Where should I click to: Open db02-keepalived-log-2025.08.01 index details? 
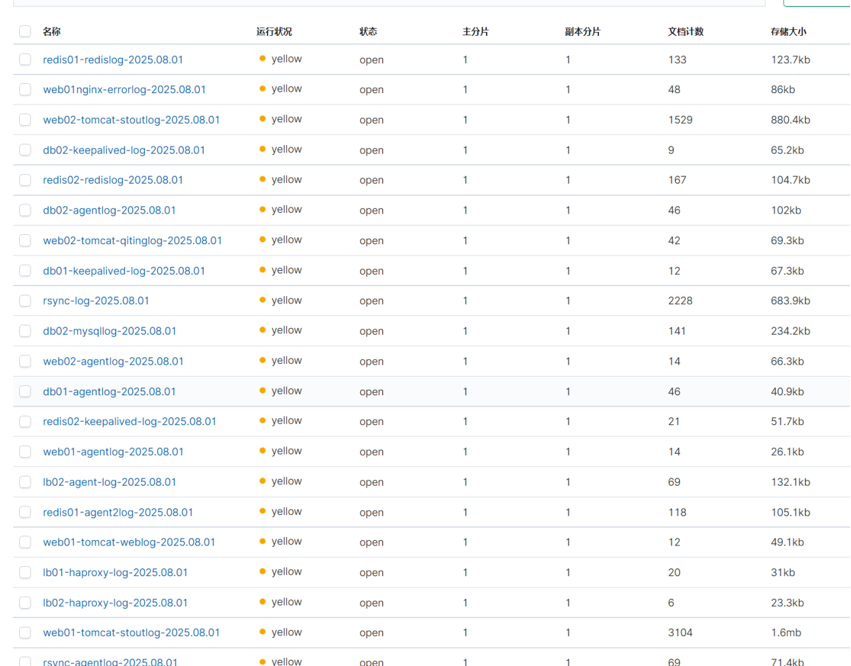[x=124, y=150]
